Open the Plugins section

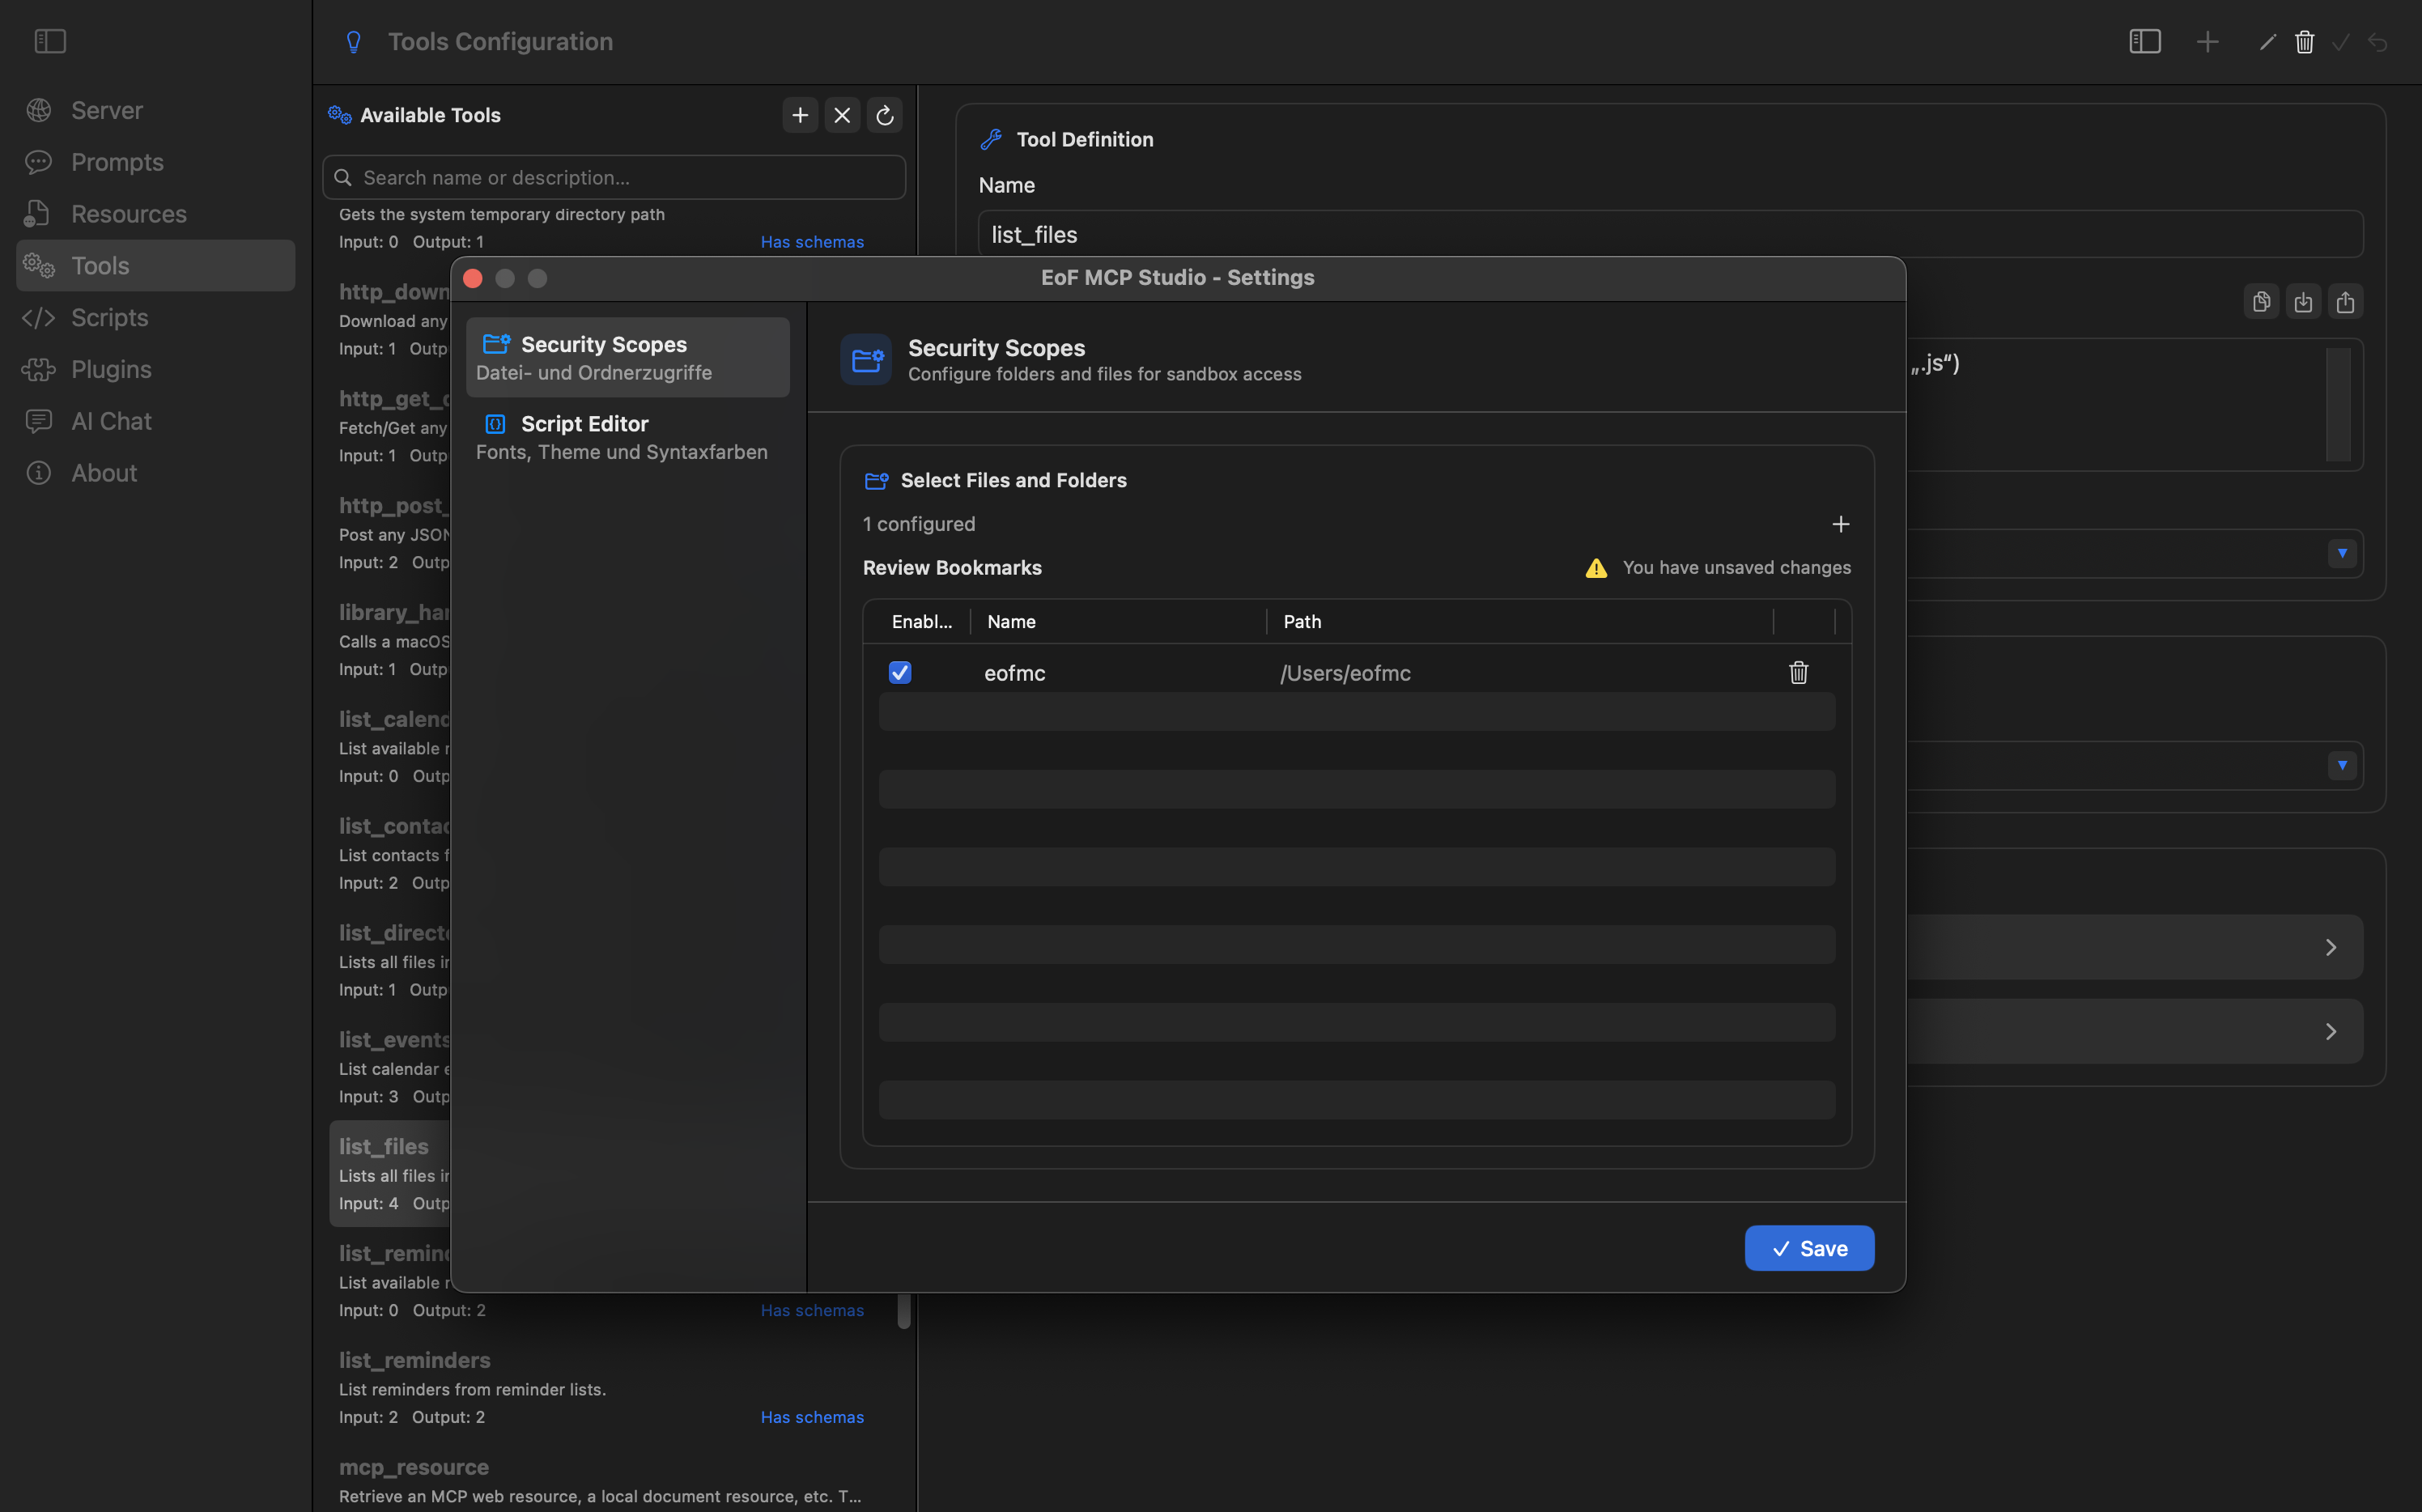tap(155, 369)
